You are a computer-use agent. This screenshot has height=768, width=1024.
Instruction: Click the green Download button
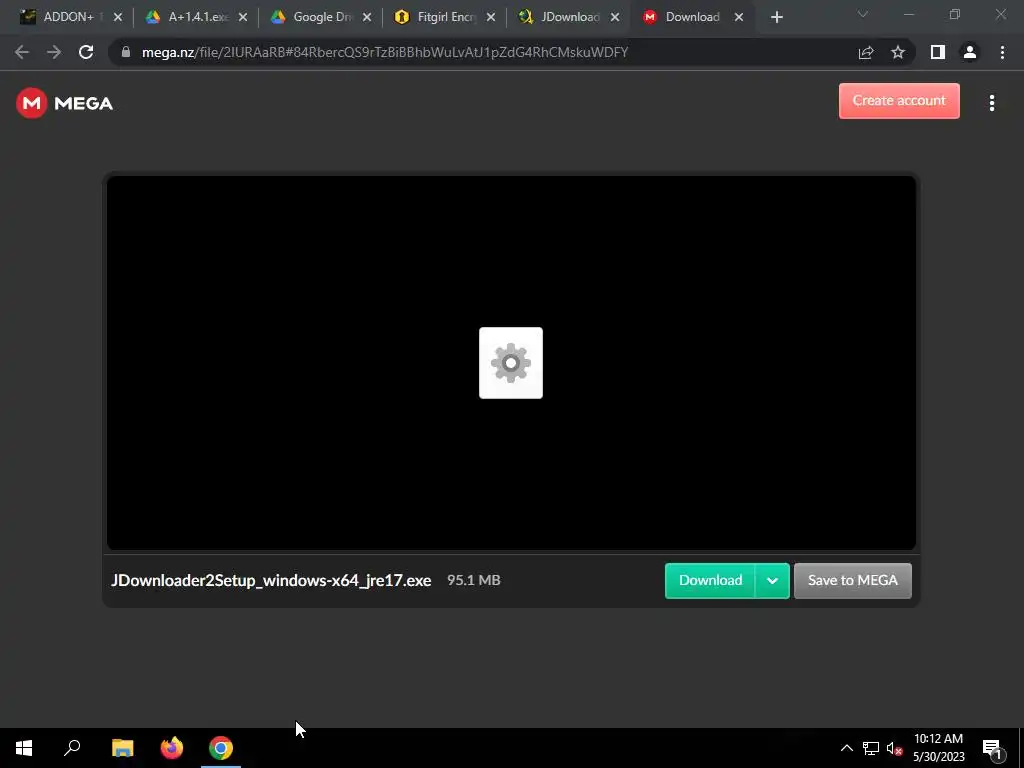pyautogui.click(x=711, y=581)
